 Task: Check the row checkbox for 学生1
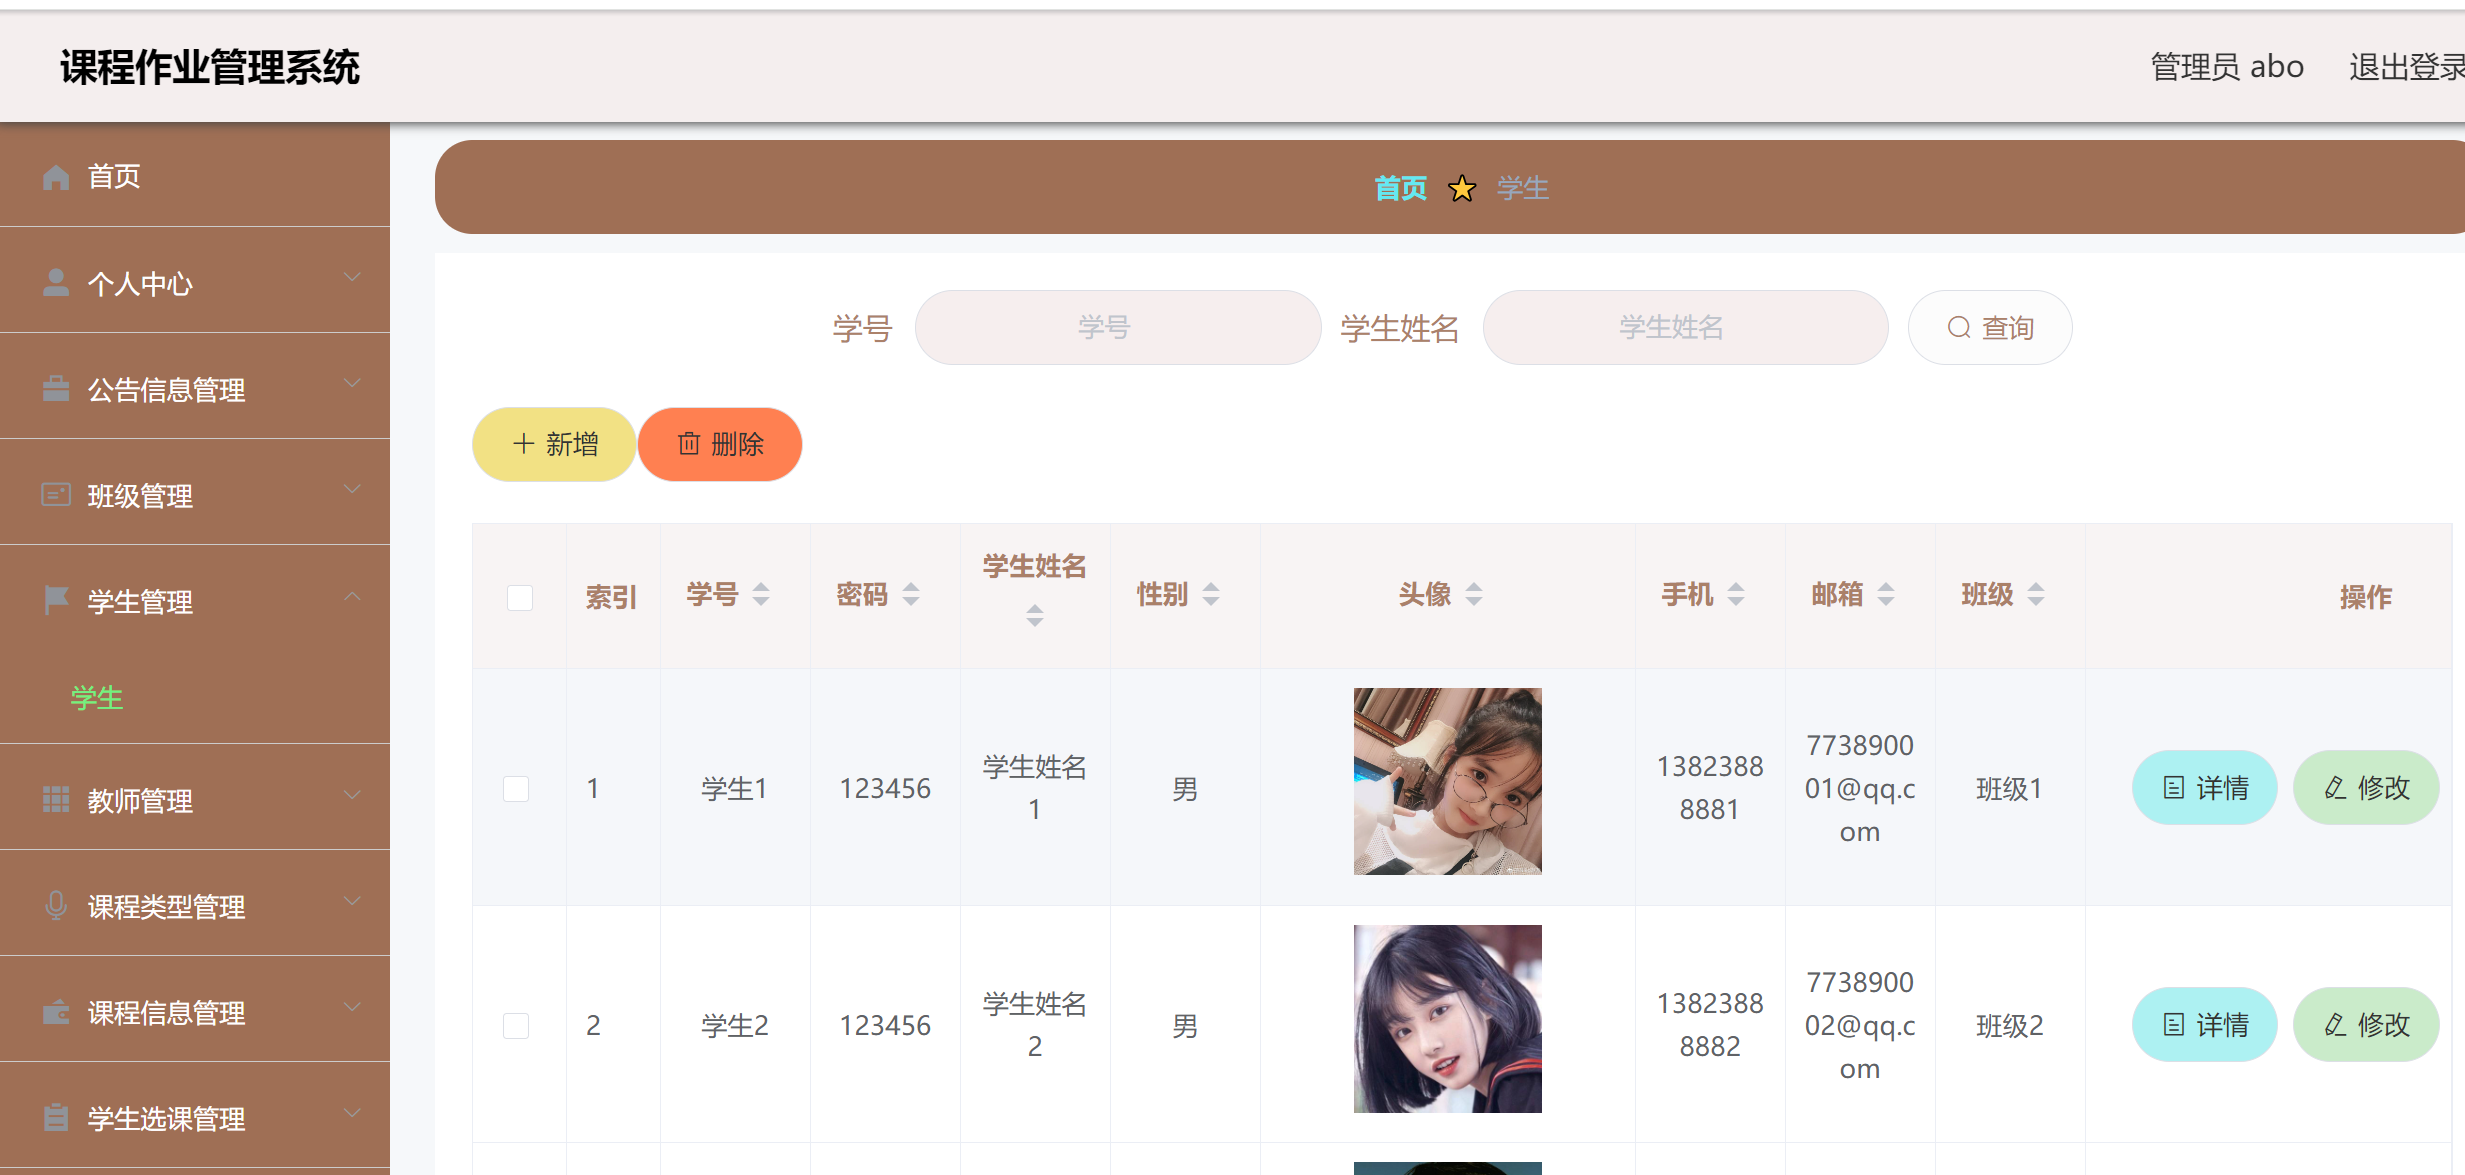click(516, 788)
